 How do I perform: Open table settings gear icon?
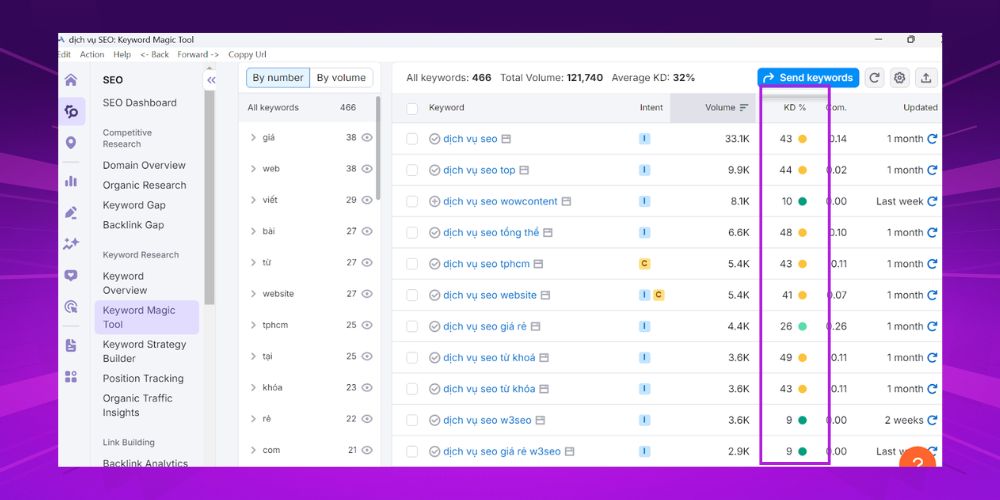(x=900, y=78)
